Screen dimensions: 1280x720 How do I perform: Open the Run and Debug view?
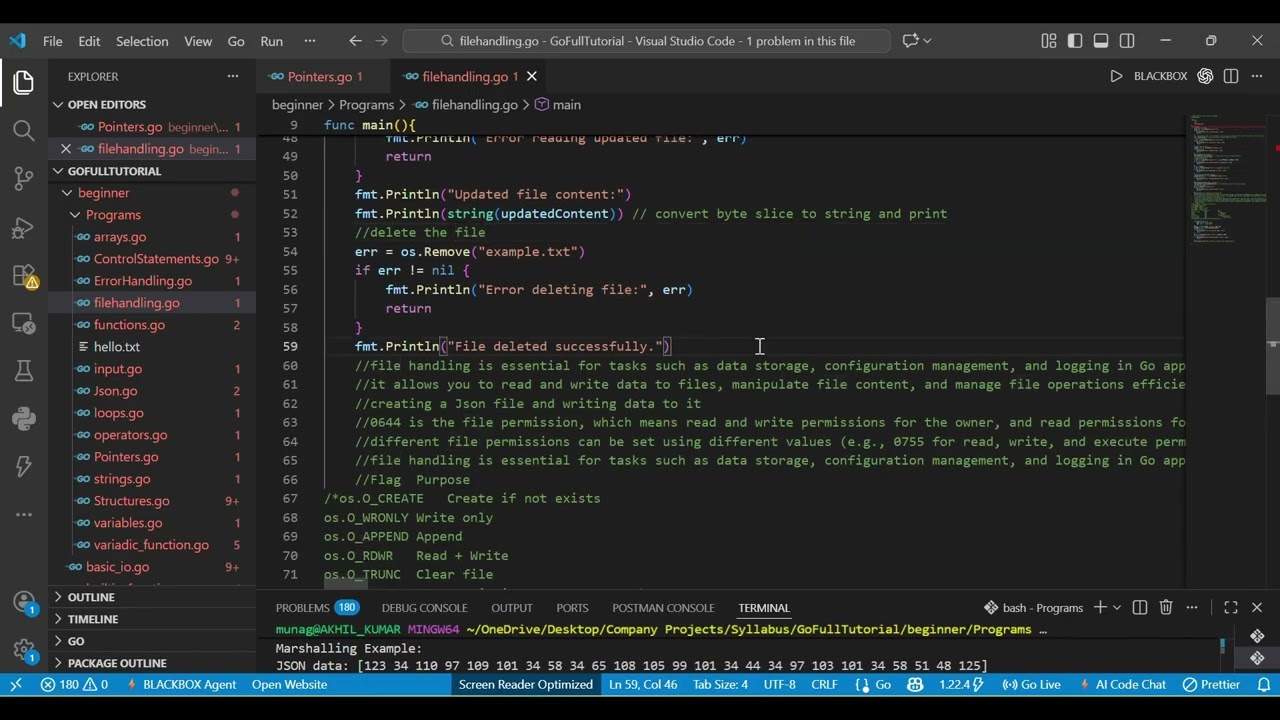pos(24,227)
